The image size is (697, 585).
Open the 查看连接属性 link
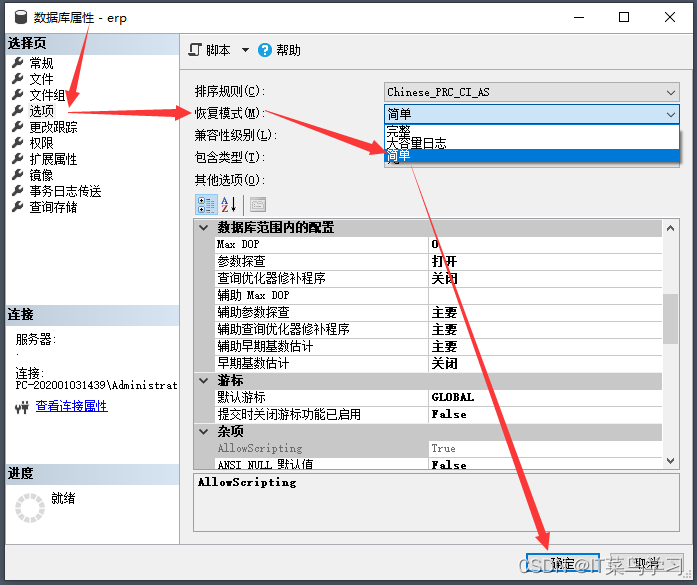pos(71,406)
